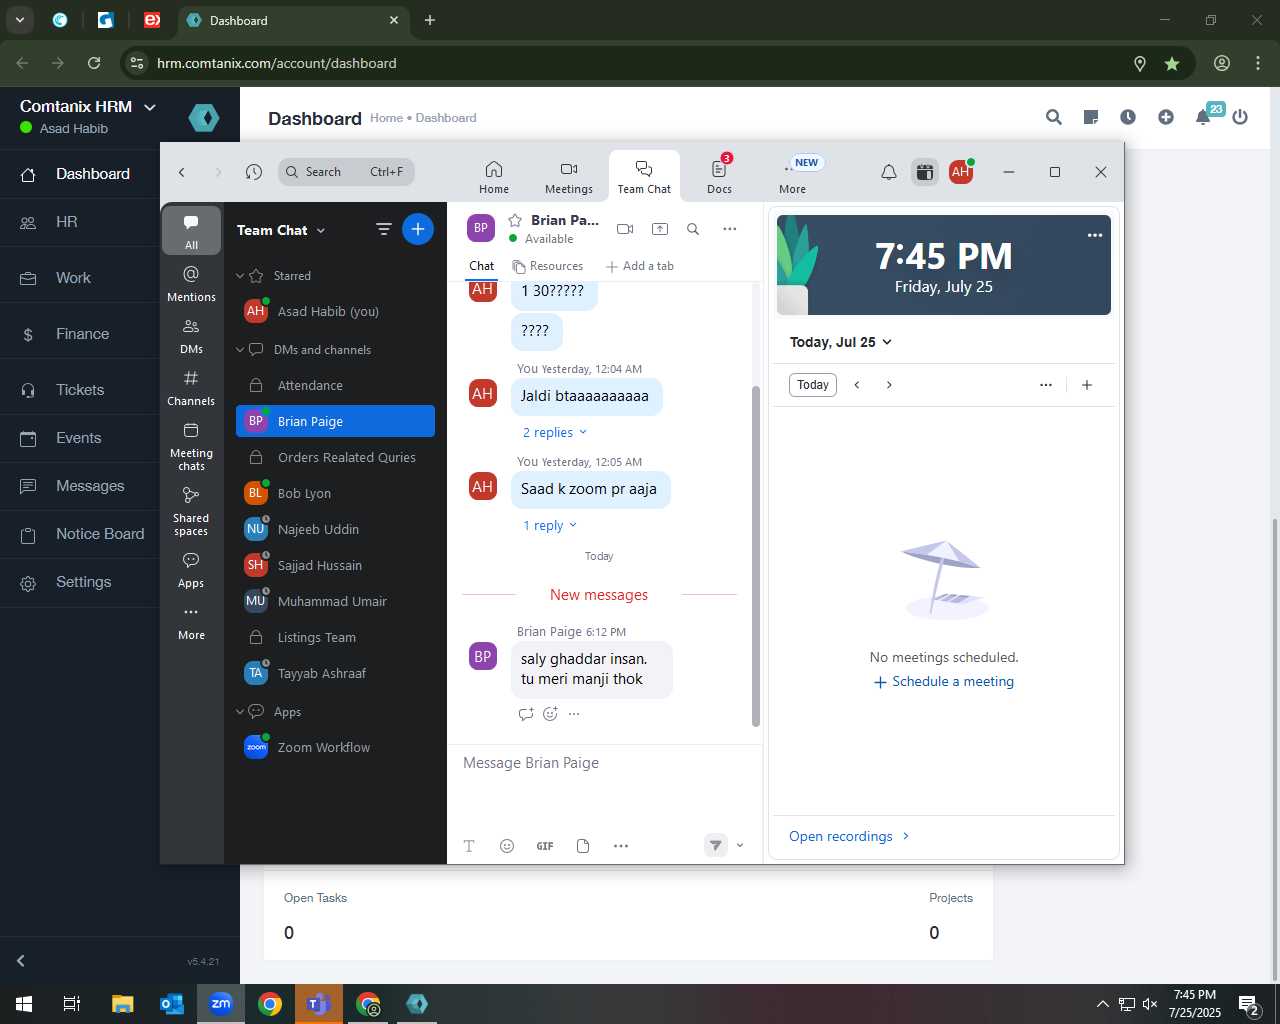Screen dimensions: 1280x1024
Task: Click the Today button in the calendar
Action: tap(813, 385)
